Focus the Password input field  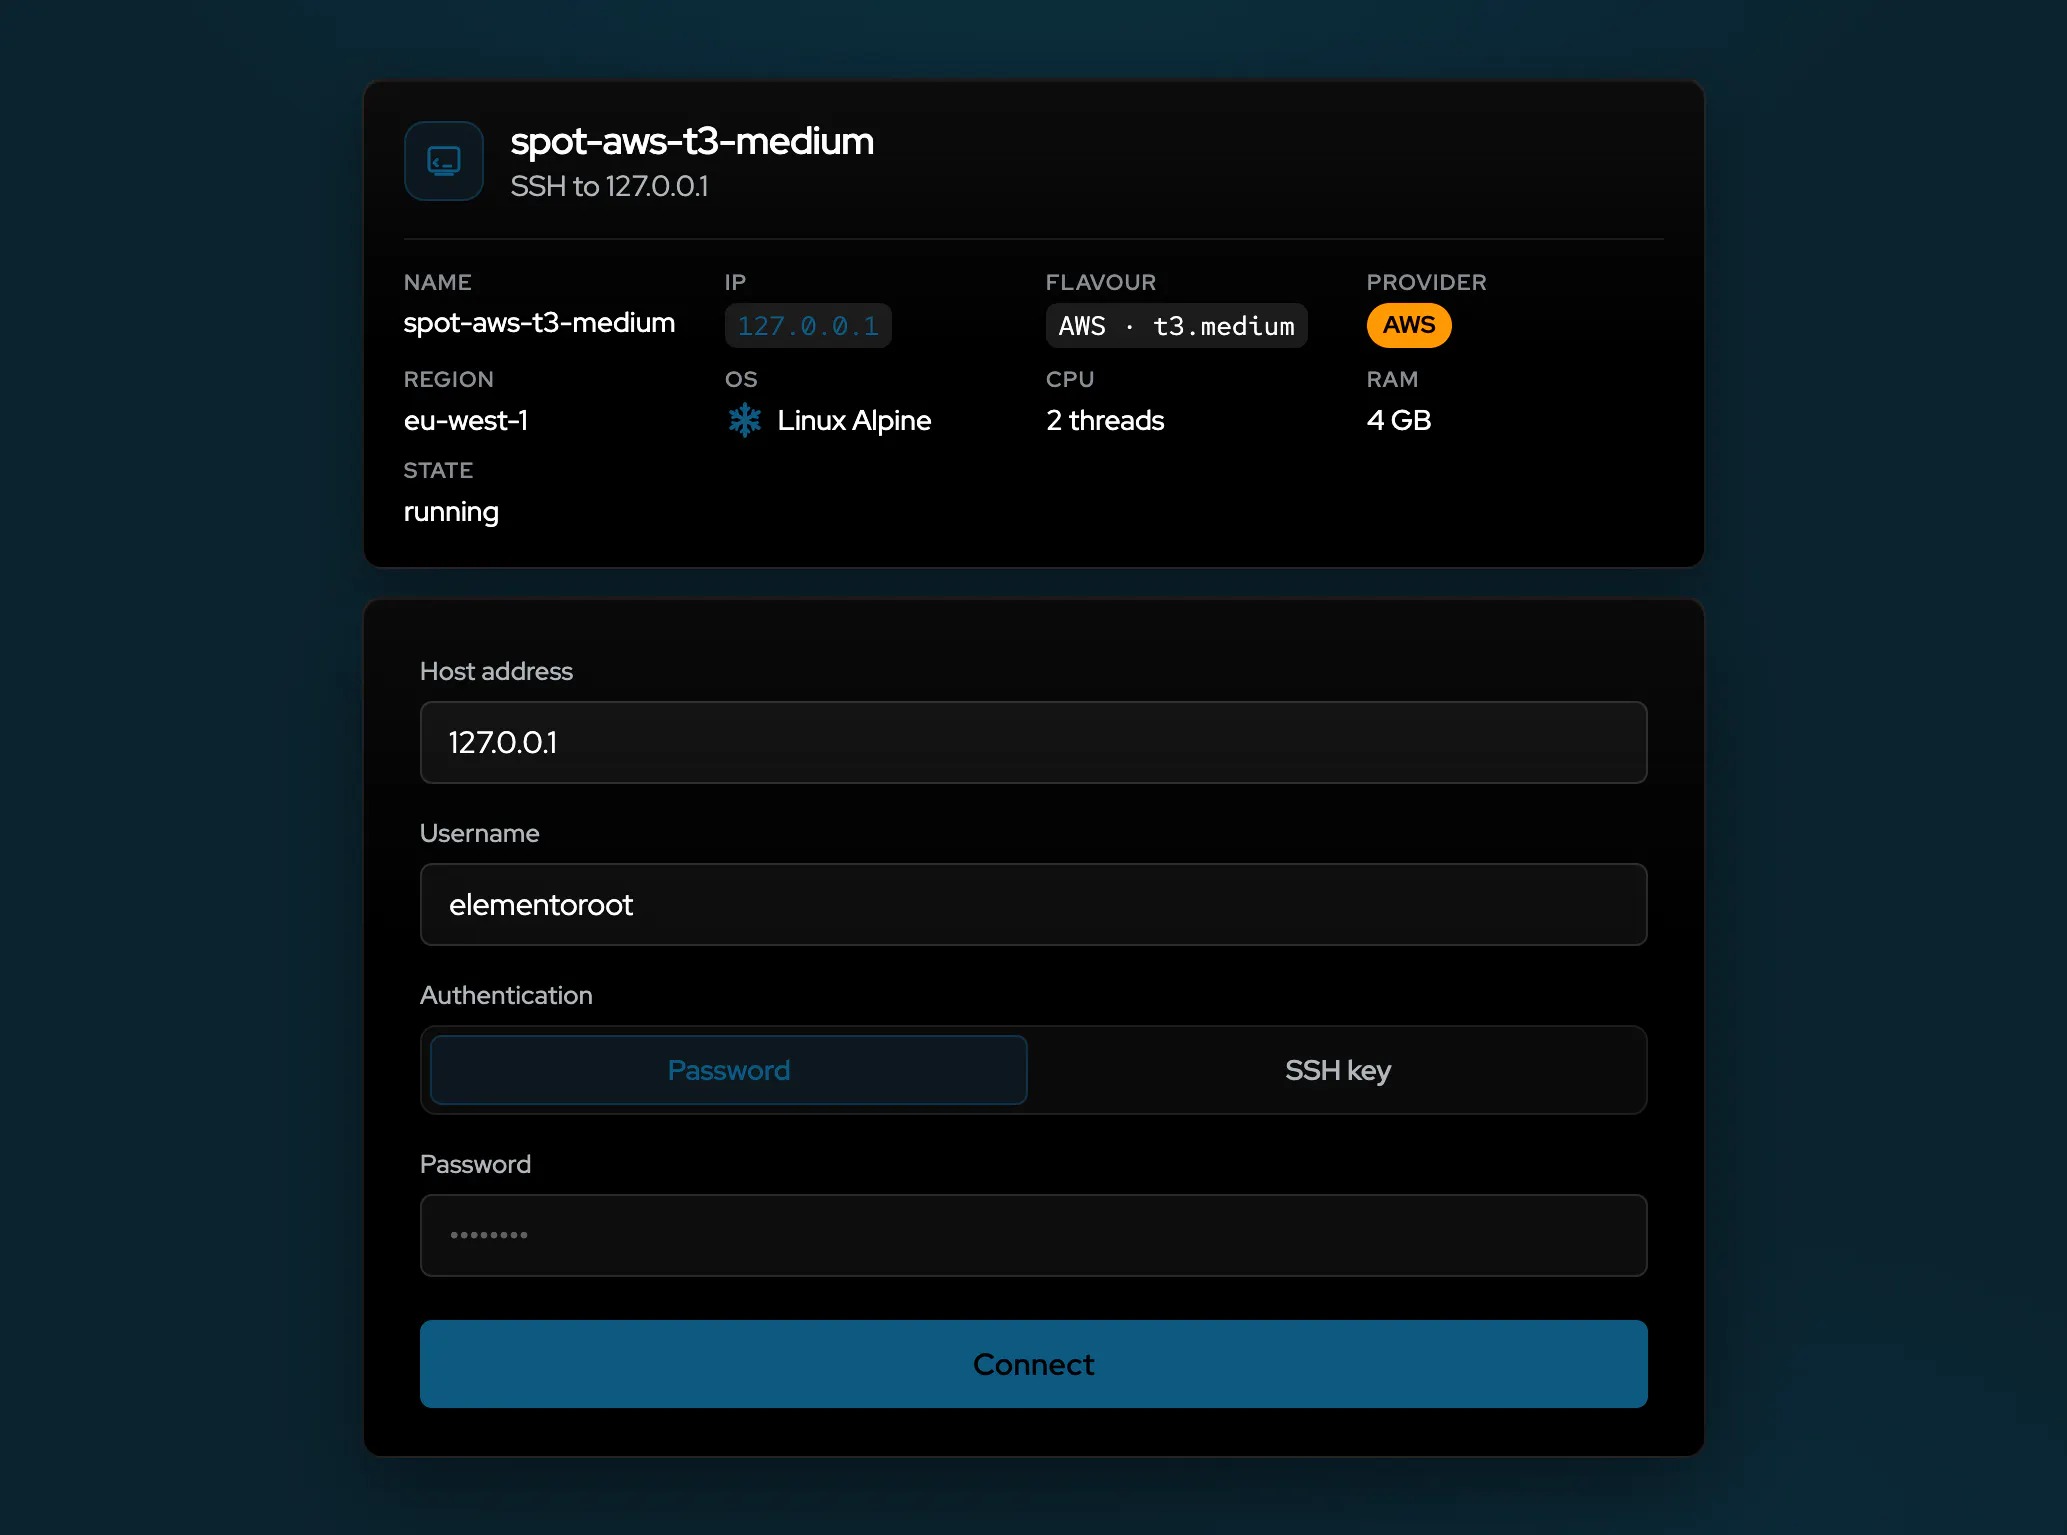[1033, 1236]
